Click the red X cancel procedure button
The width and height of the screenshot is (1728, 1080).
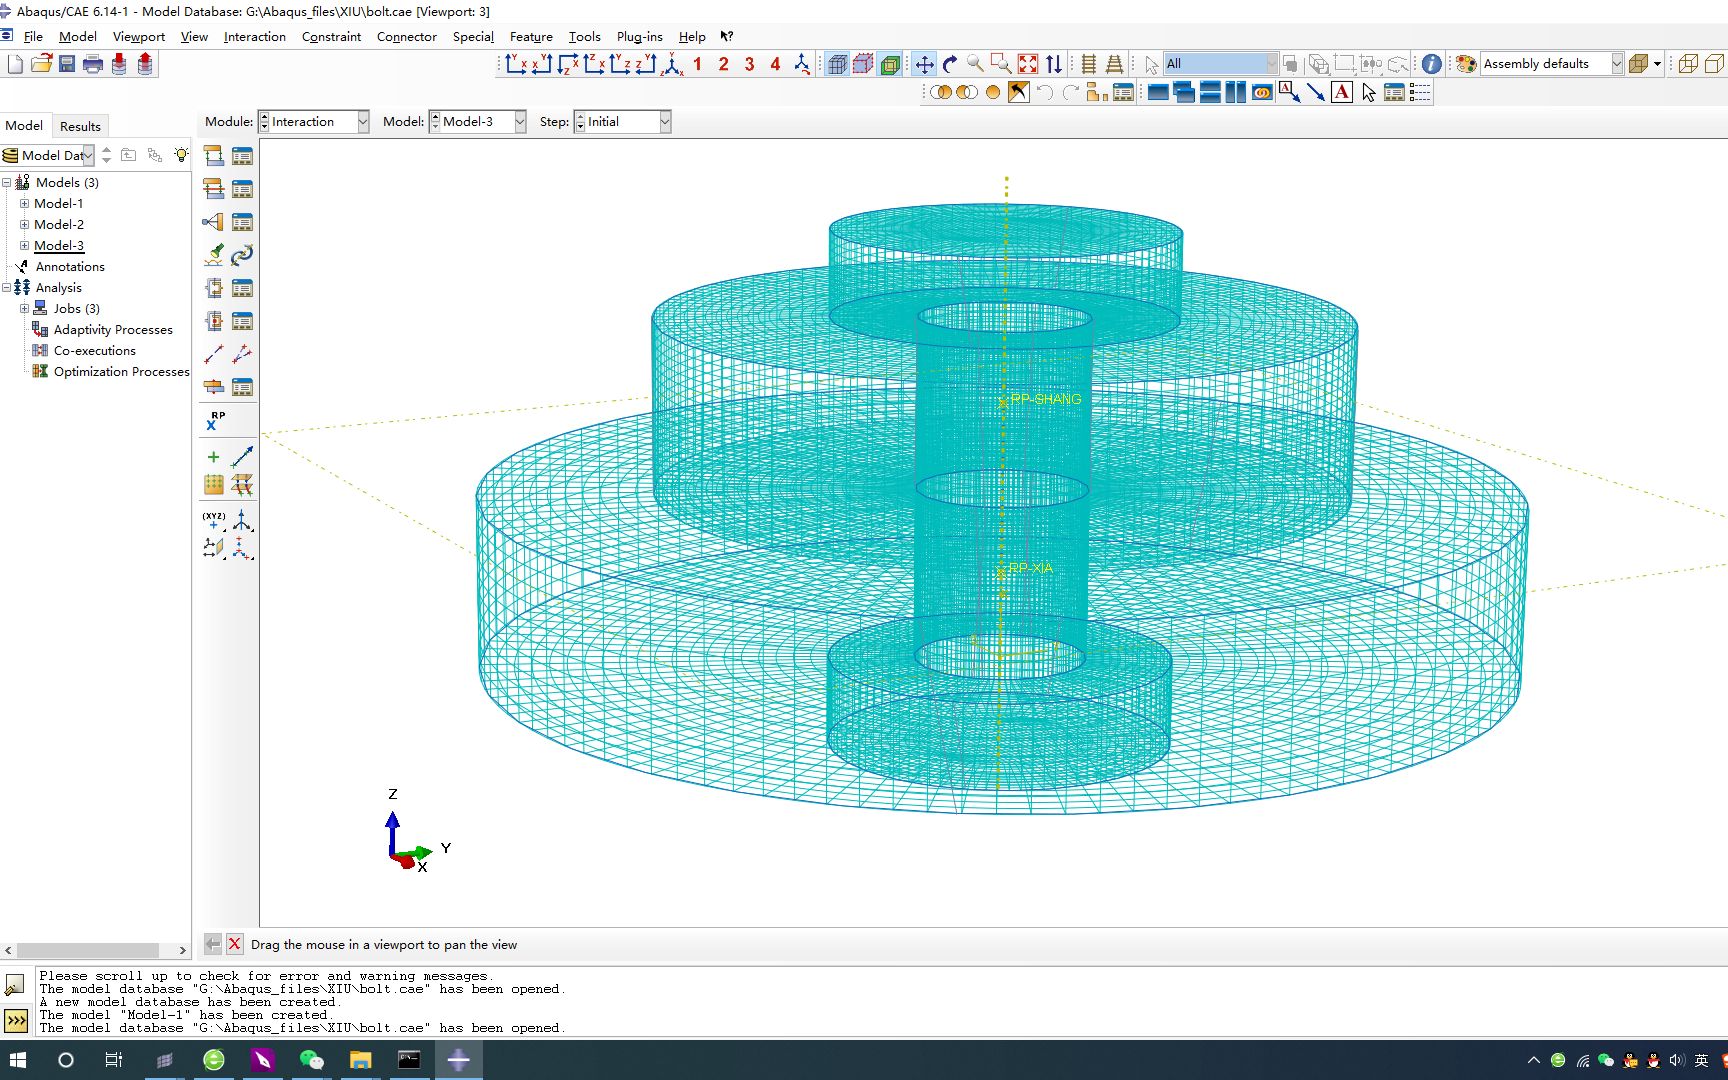click(x=234, y=944)
